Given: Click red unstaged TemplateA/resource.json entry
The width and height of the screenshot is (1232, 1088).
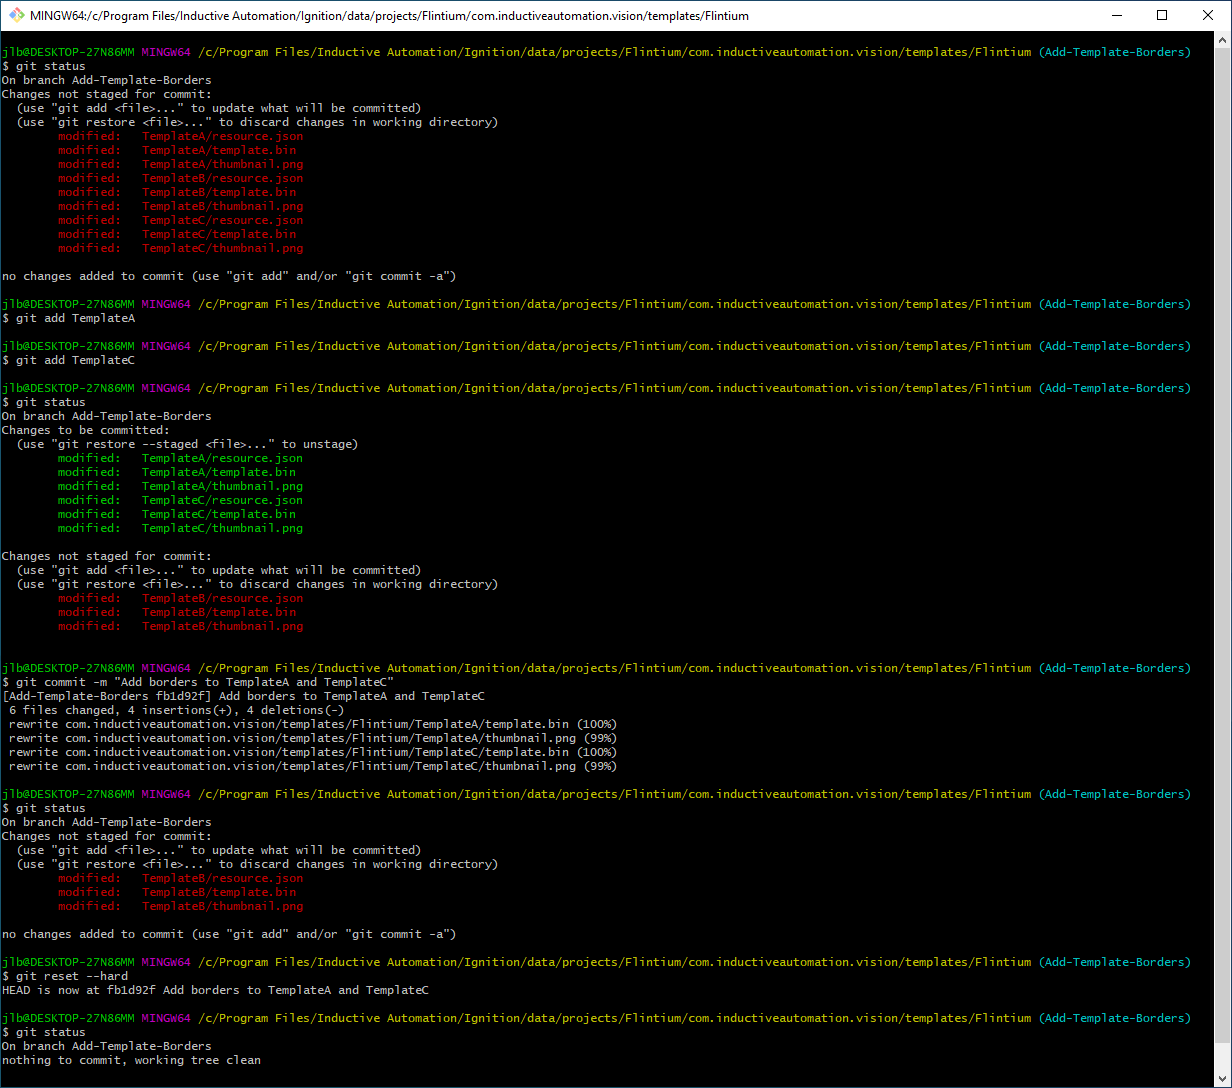Looking at the screenshot, I should (x=180, y=136).
